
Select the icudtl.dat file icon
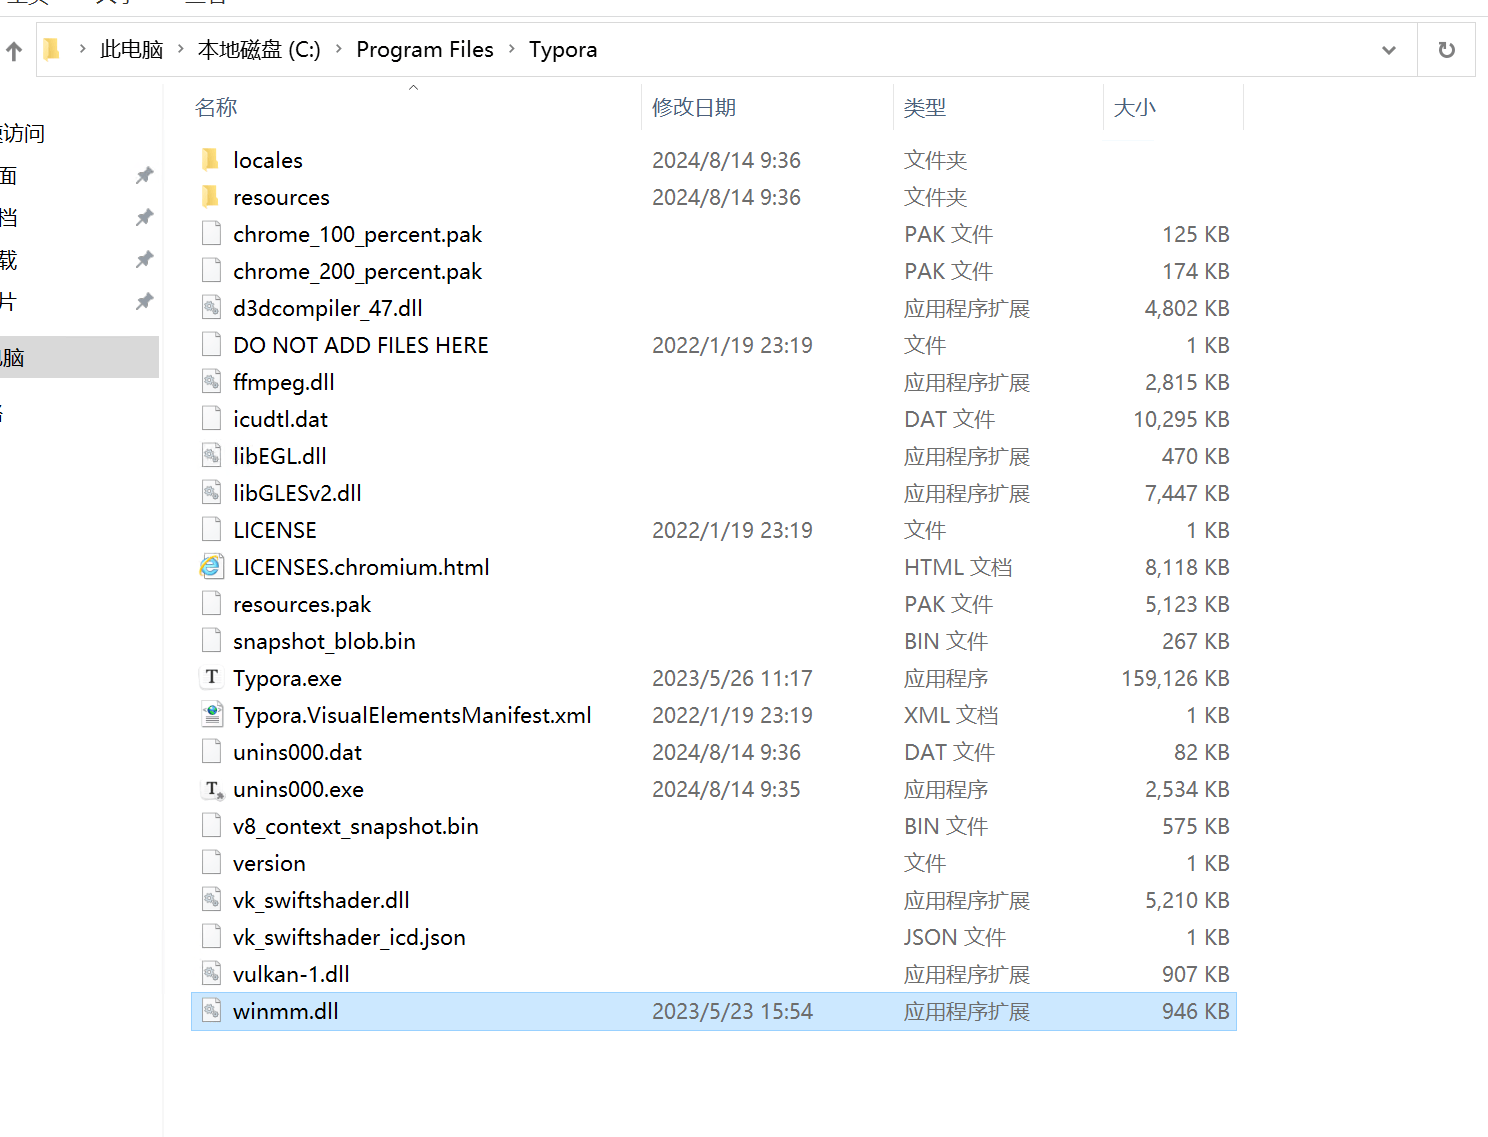point(211,419)
